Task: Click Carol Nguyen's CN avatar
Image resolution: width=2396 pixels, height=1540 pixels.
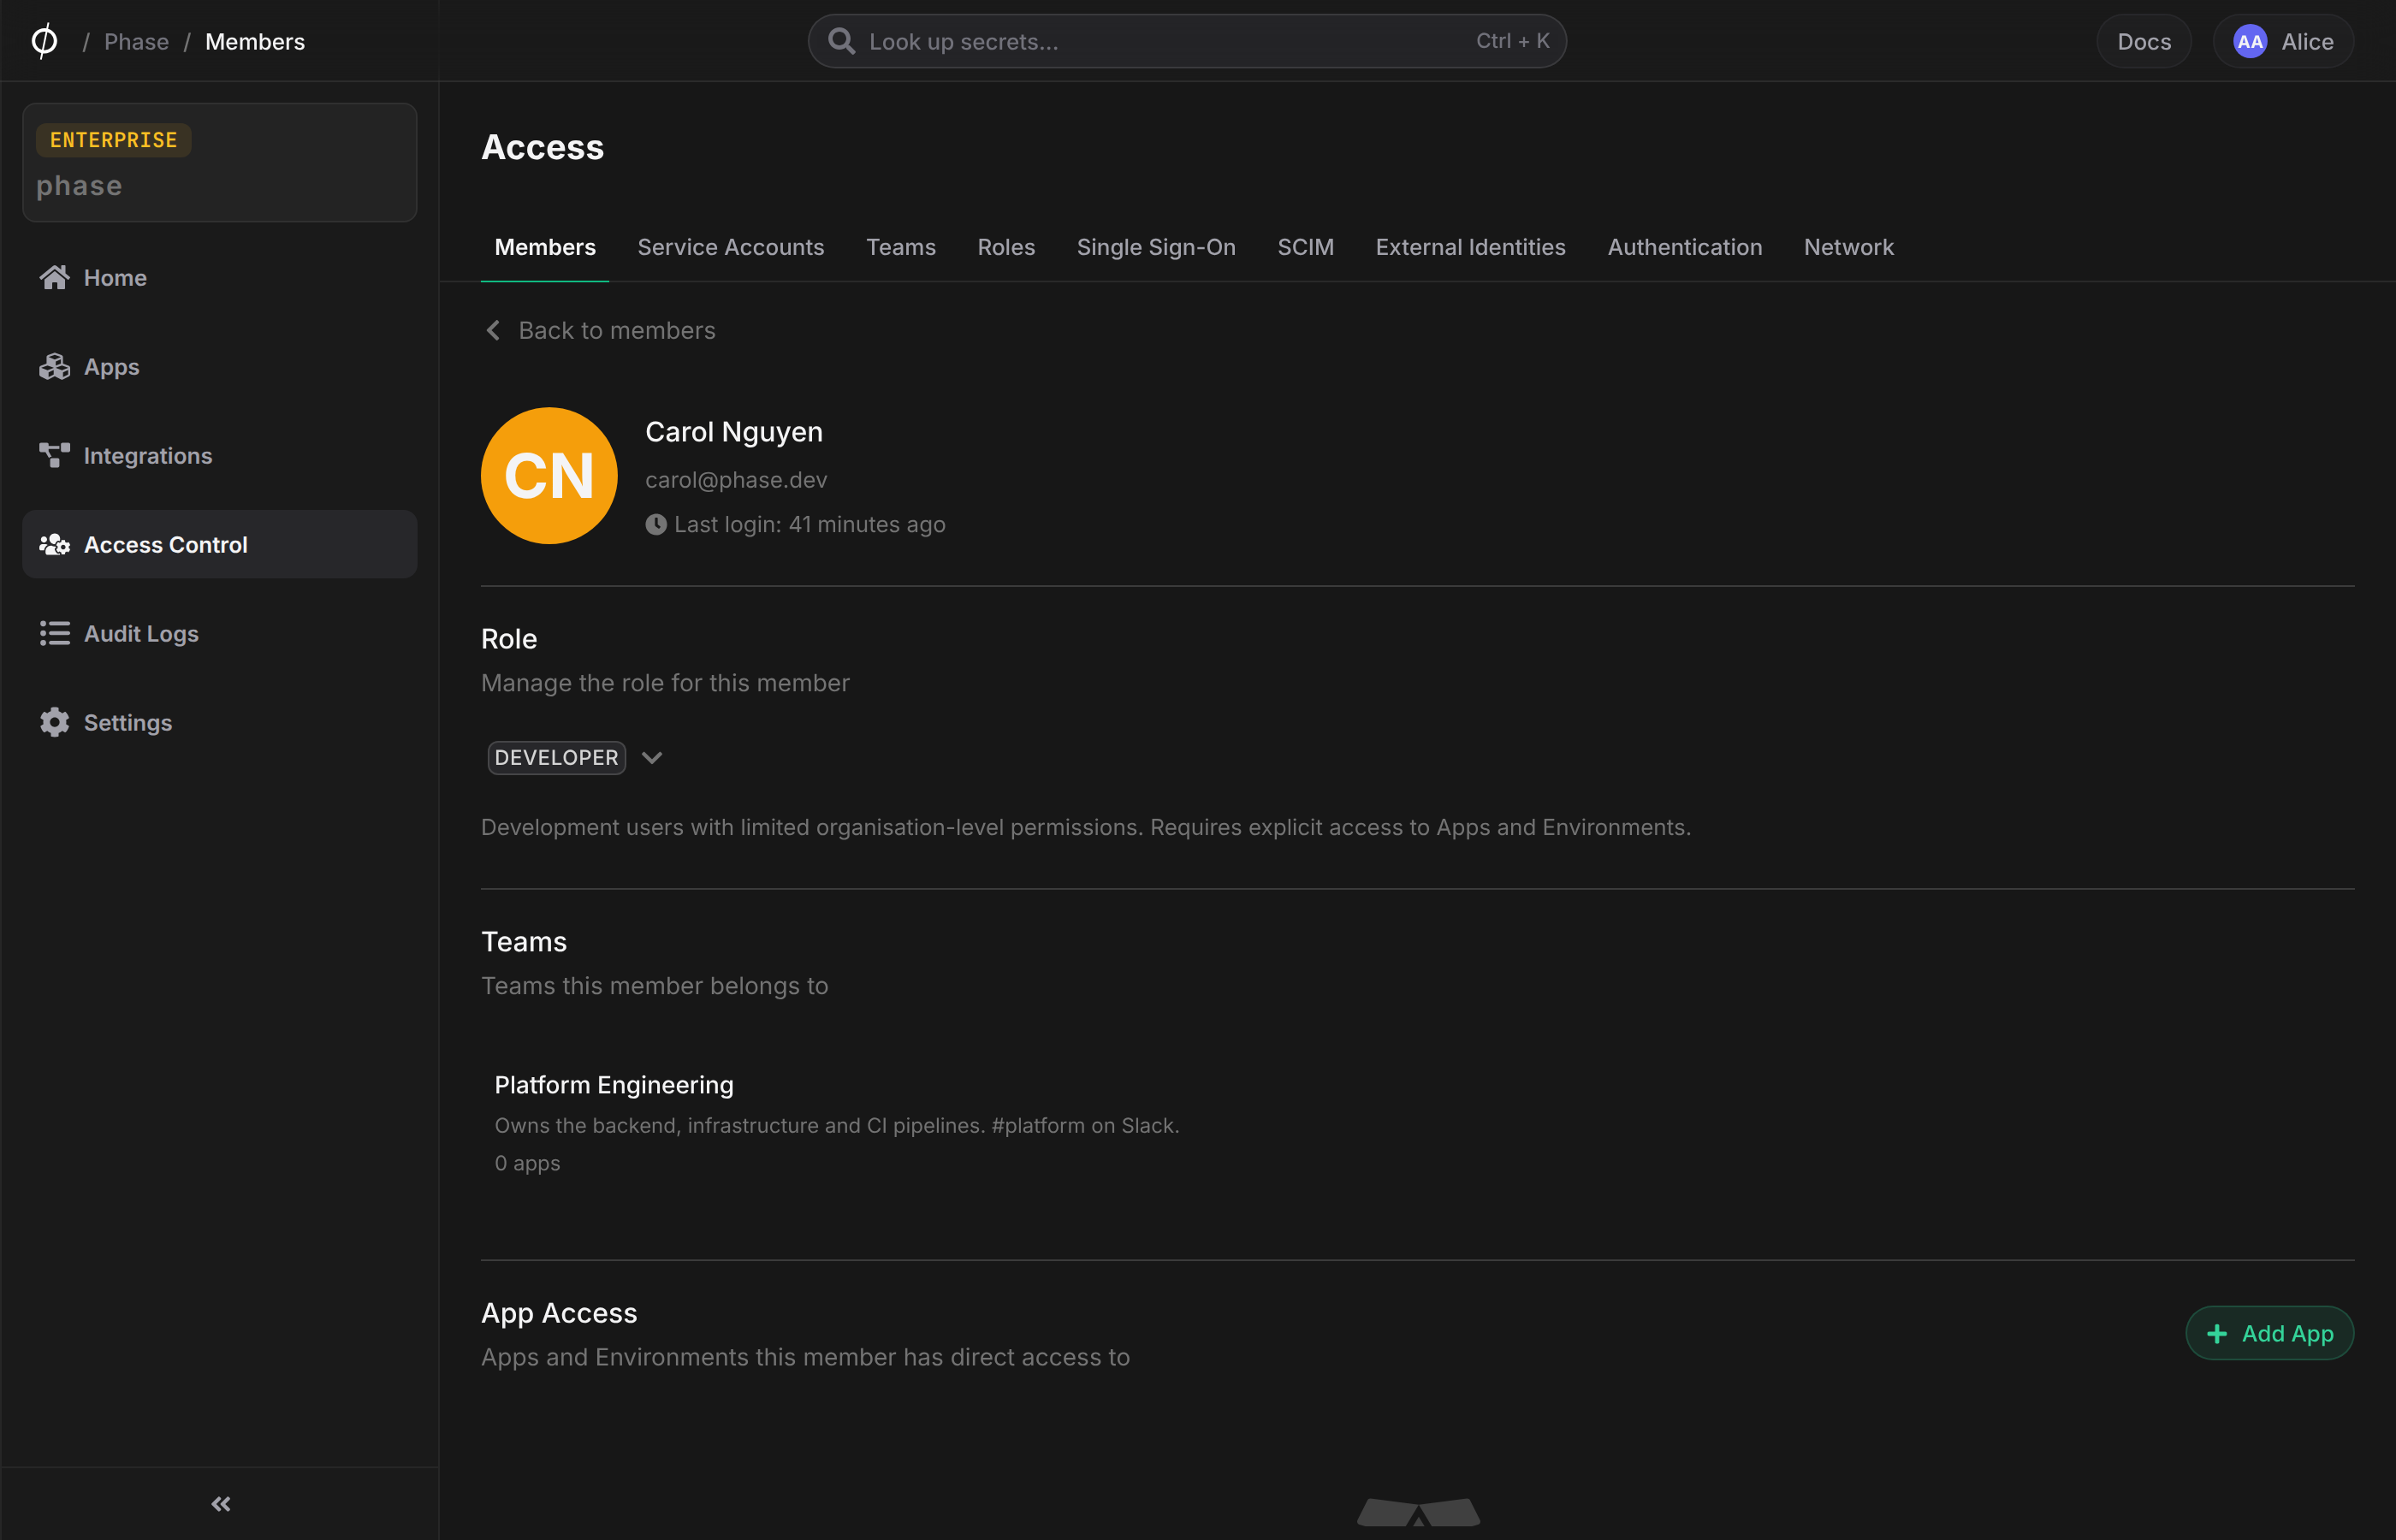Action: pos(549,475)
